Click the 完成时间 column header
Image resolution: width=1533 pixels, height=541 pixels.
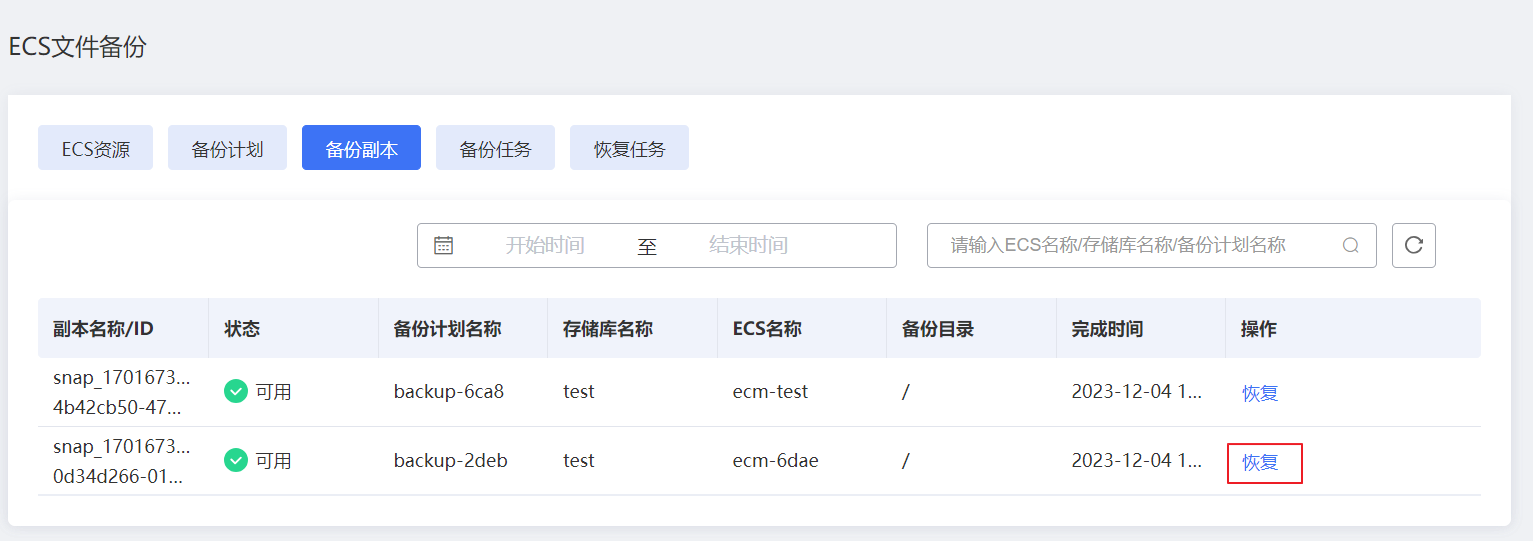(x=1107, y=329)
